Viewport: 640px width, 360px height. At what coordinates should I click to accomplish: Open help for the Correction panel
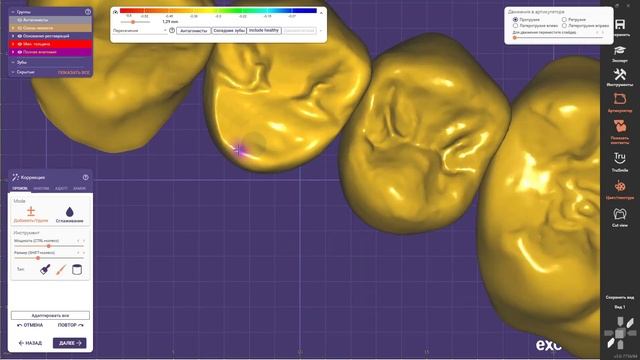tap(85, 177)
